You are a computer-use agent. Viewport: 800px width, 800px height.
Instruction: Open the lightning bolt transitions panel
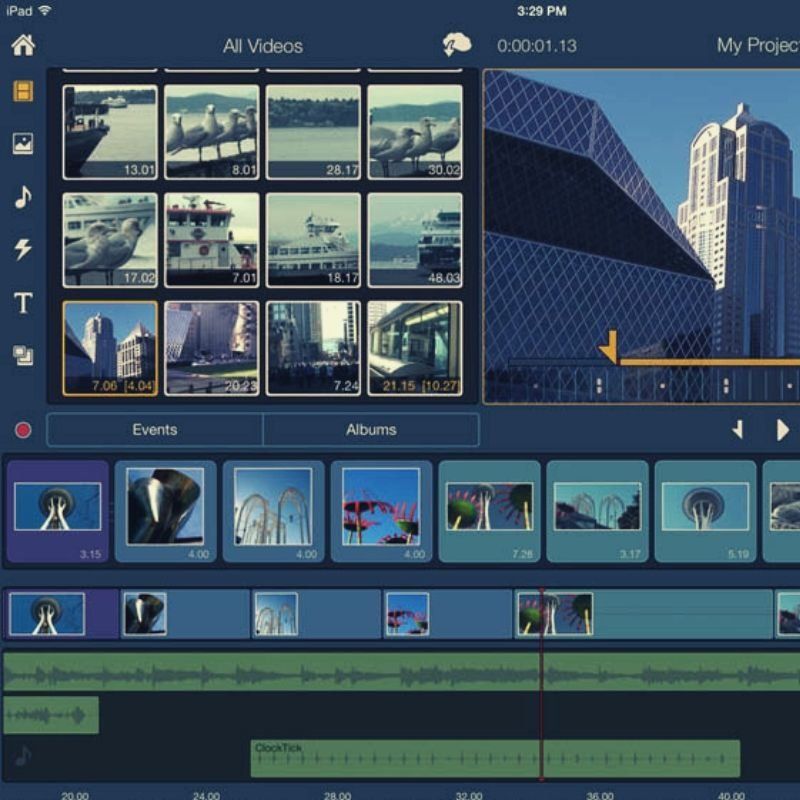point(22,250)
